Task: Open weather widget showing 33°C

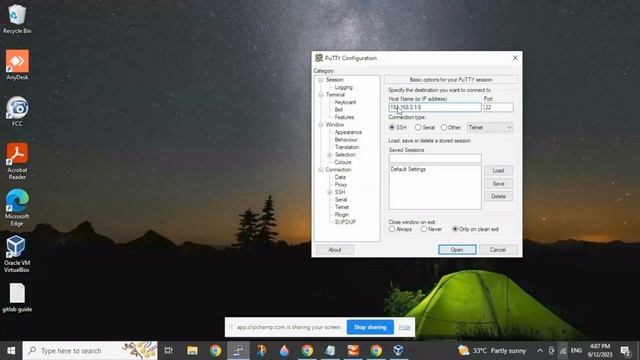Action: coord(492,351)
